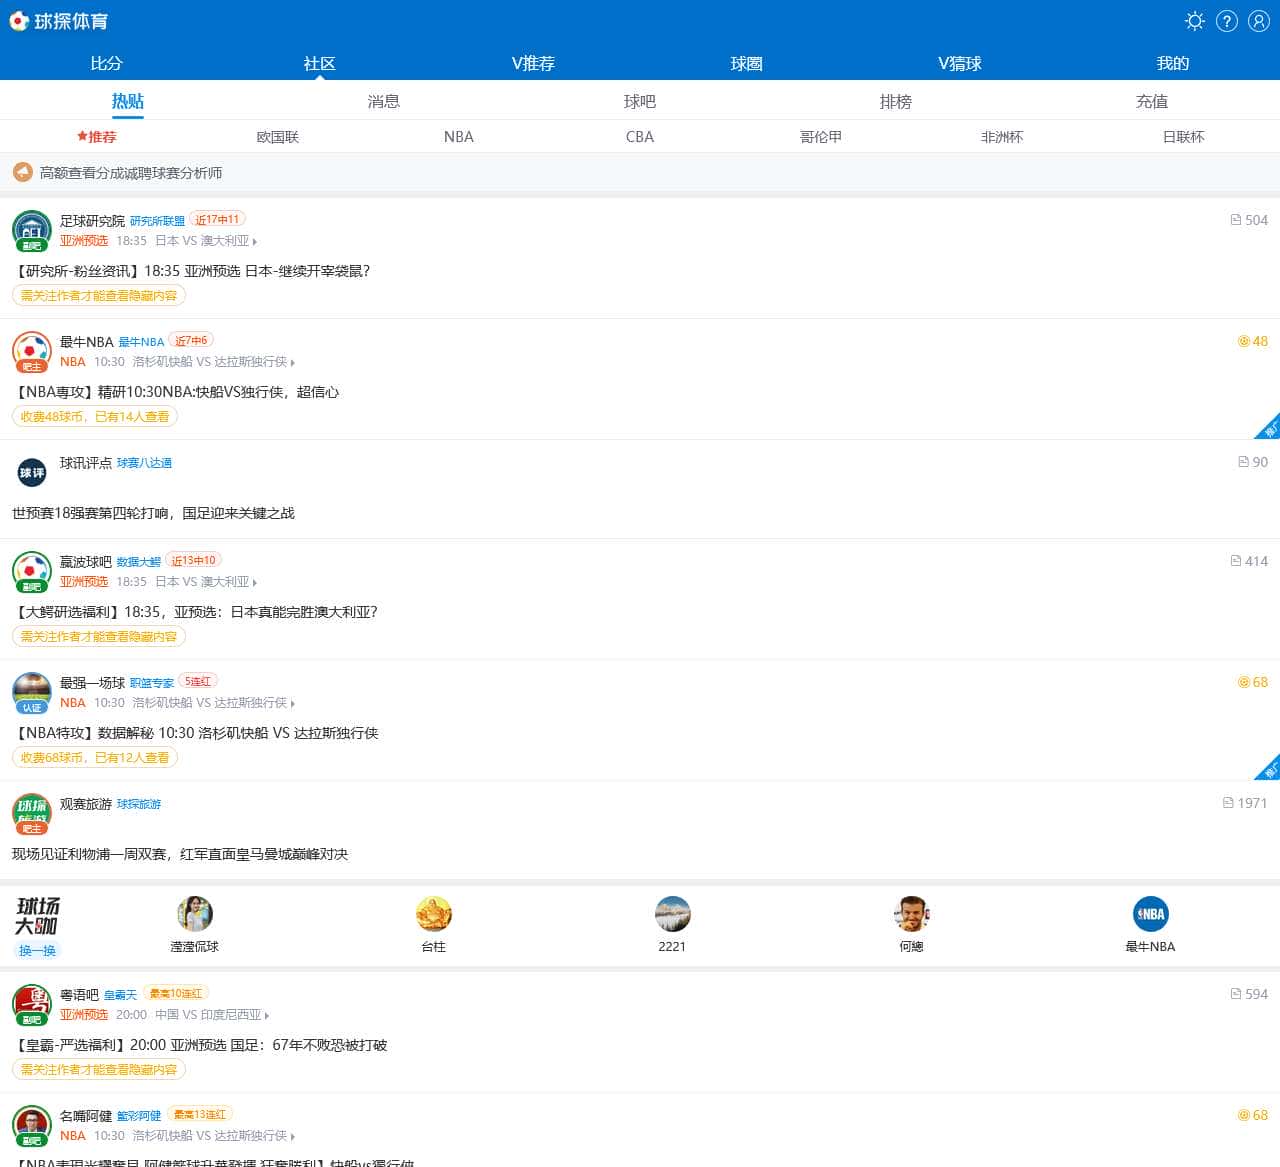Filter posts by ★推荐
The width and height of the screenshot is (1280, 1167).
click(x=97, y=137)
